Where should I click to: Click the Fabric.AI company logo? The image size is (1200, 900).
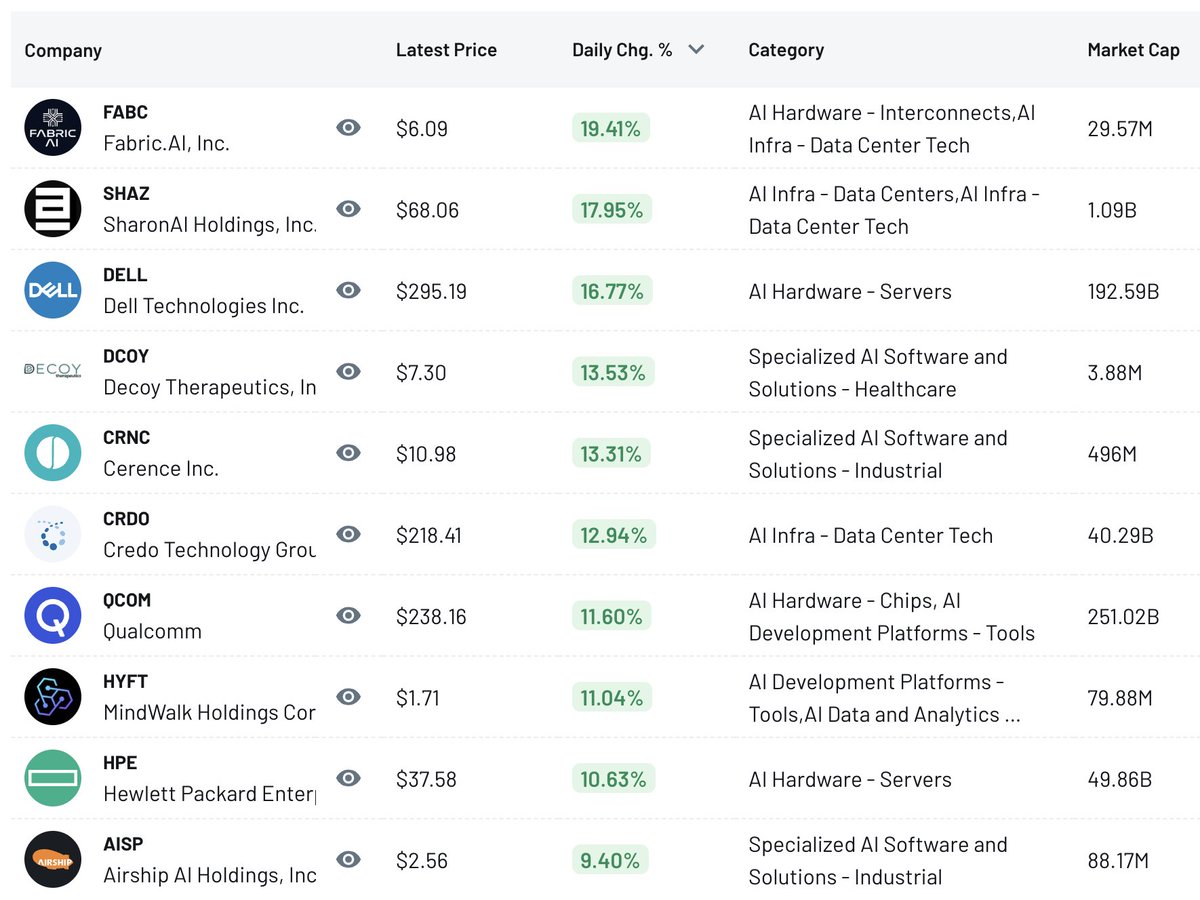click(53, 128)
